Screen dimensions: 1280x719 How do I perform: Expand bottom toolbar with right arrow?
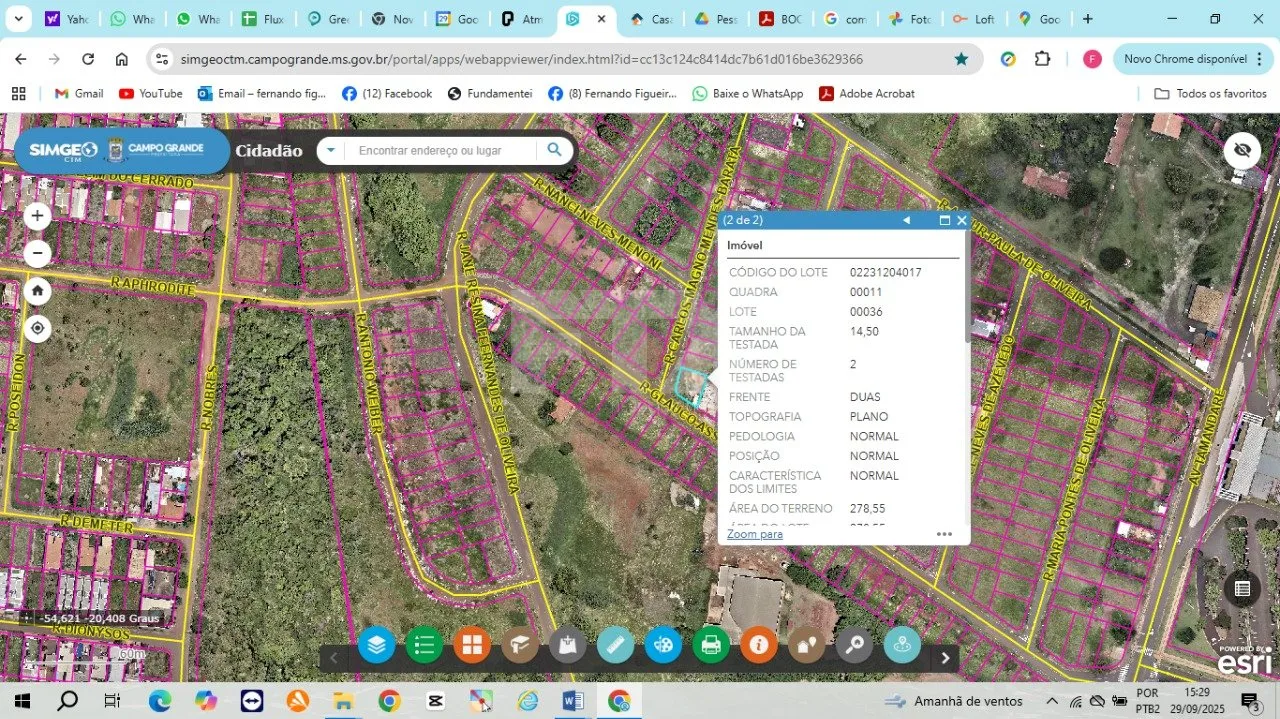tap(945, 658)
